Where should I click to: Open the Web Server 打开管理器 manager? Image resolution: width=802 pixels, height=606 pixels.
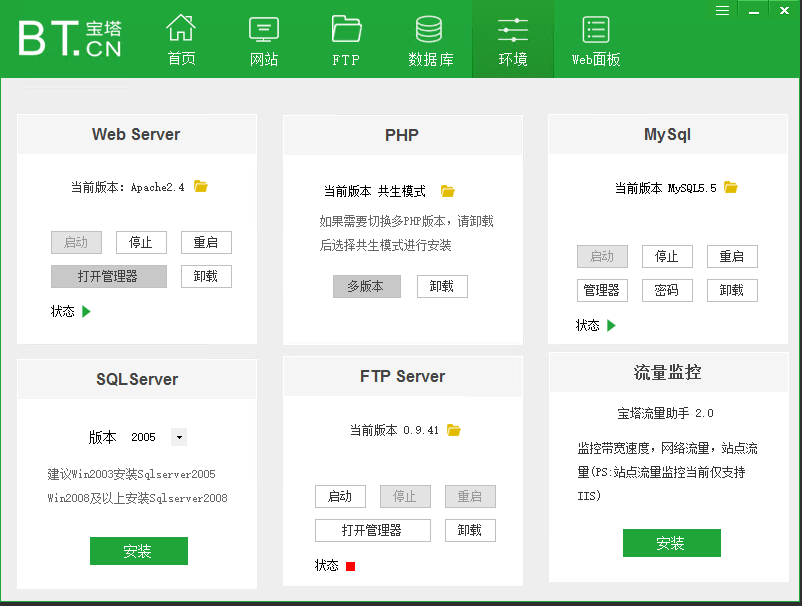click(109, 276)
